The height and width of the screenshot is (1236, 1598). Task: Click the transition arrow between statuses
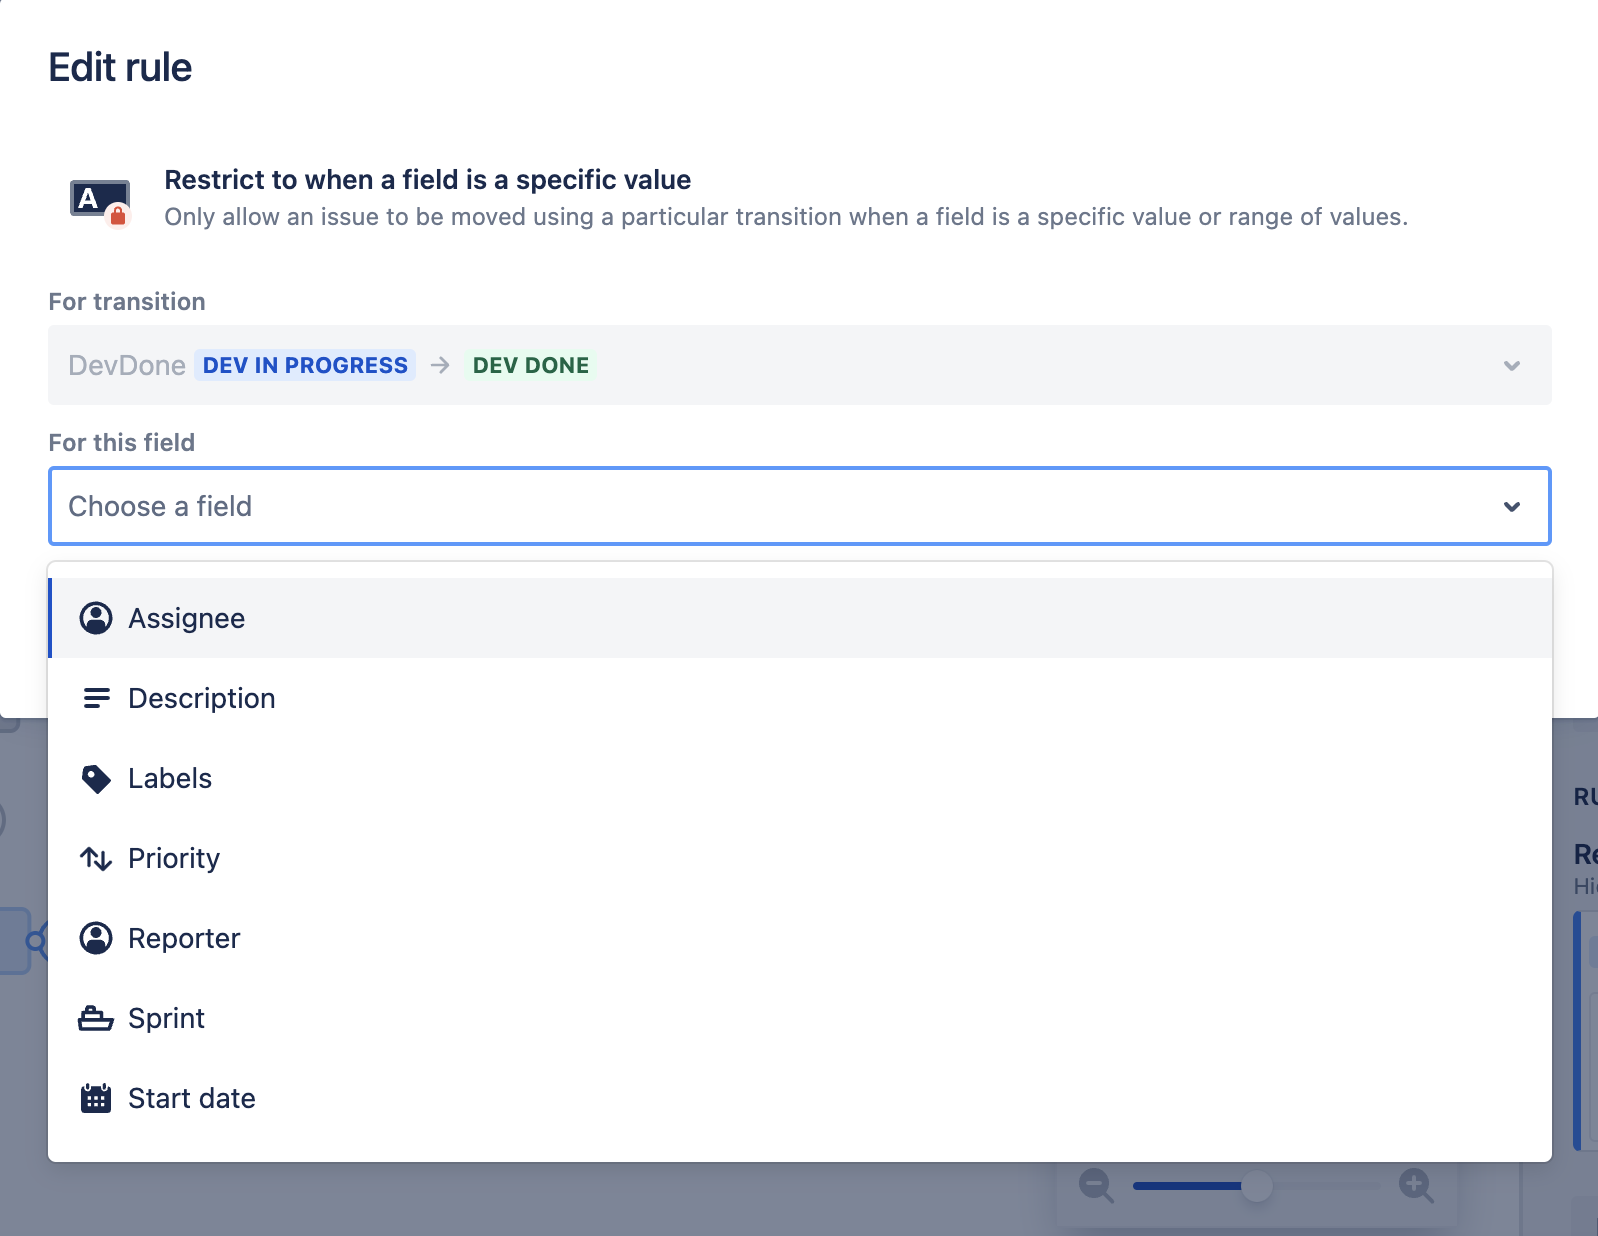(x=440, y=365)
